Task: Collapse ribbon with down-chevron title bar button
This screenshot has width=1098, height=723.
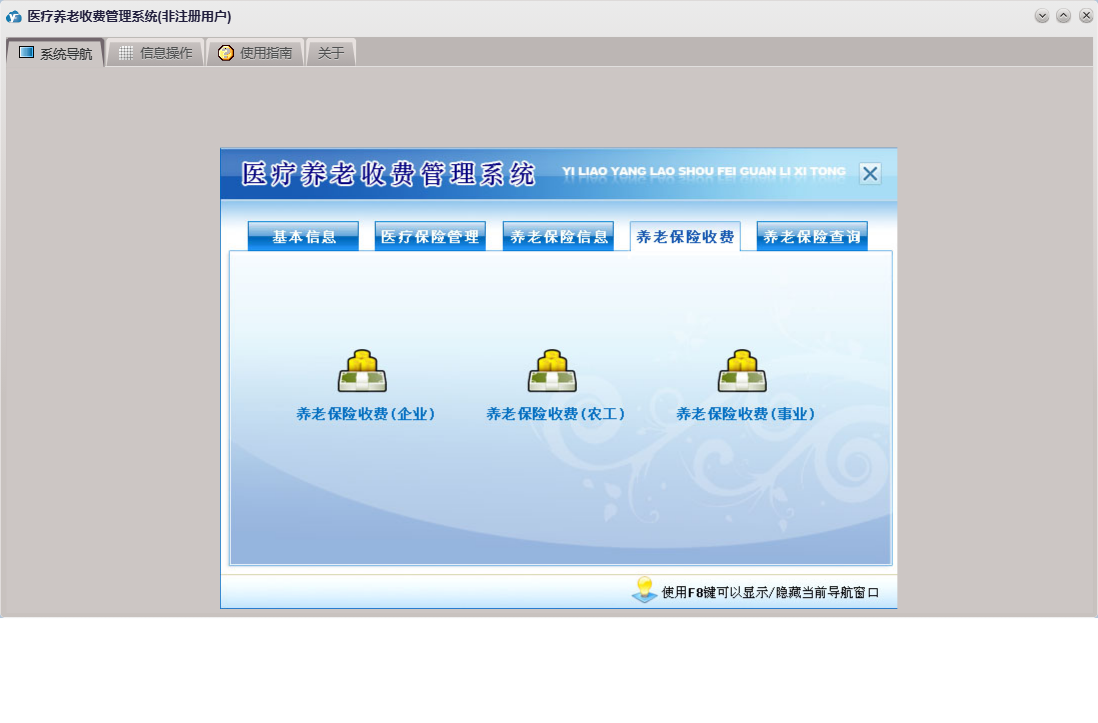Action: [1042, 15]
